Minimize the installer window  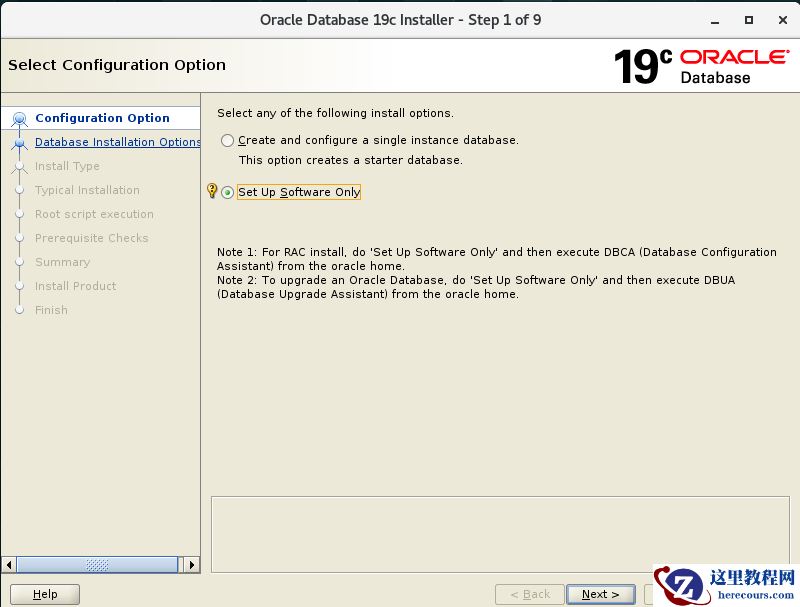pos(715,20)
